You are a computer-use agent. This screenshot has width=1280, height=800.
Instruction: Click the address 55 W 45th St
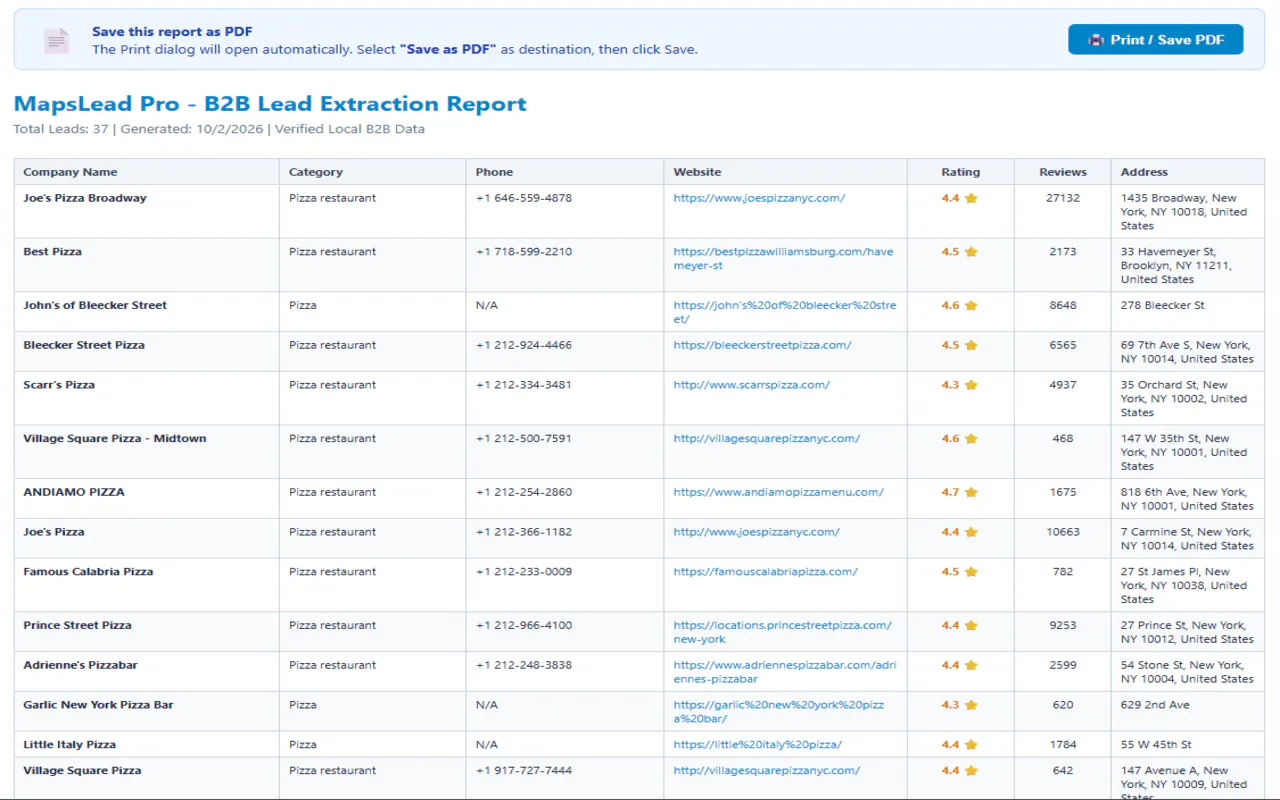tap(1156, 745)
